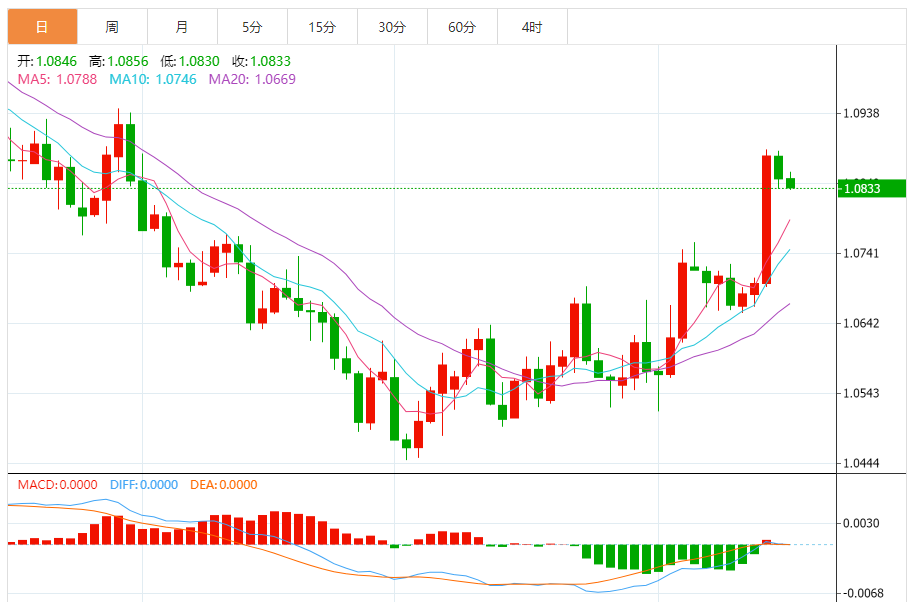
Task: Open the 5分 five-minute chart tab
Action: (252, 27)
